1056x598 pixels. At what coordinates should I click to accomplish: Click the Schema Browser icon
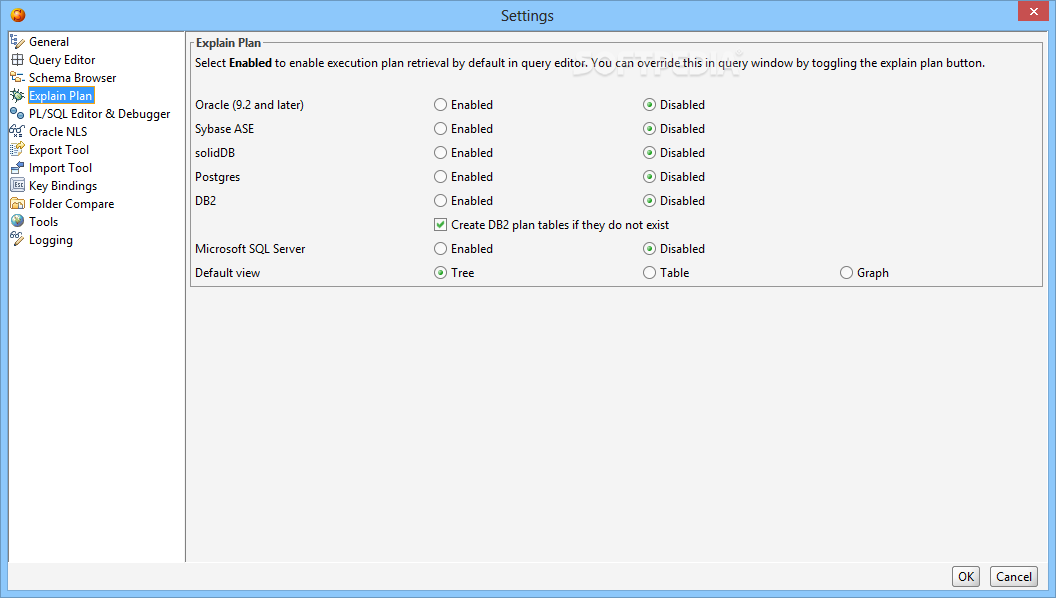(18, 77)
